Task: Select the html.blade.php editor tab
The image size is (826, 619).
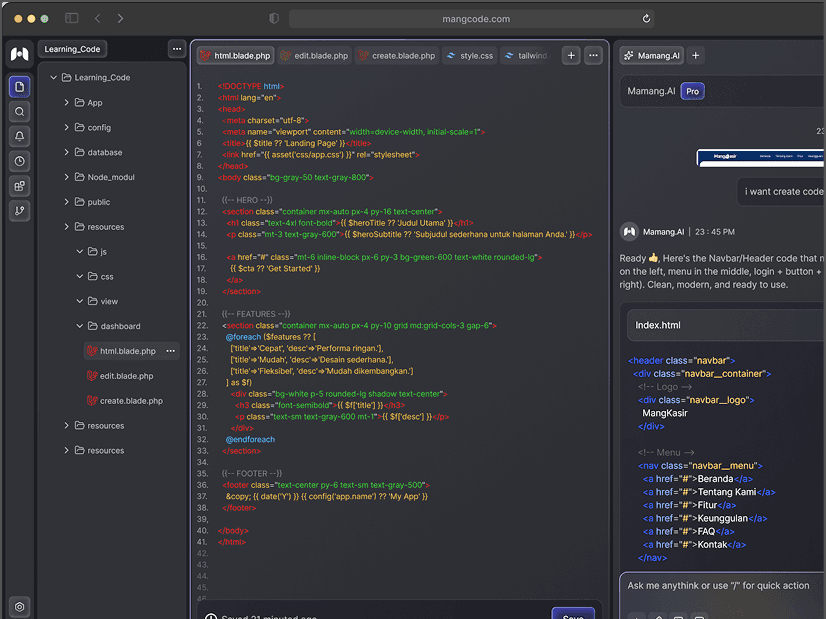Action: tap(235, 55)
